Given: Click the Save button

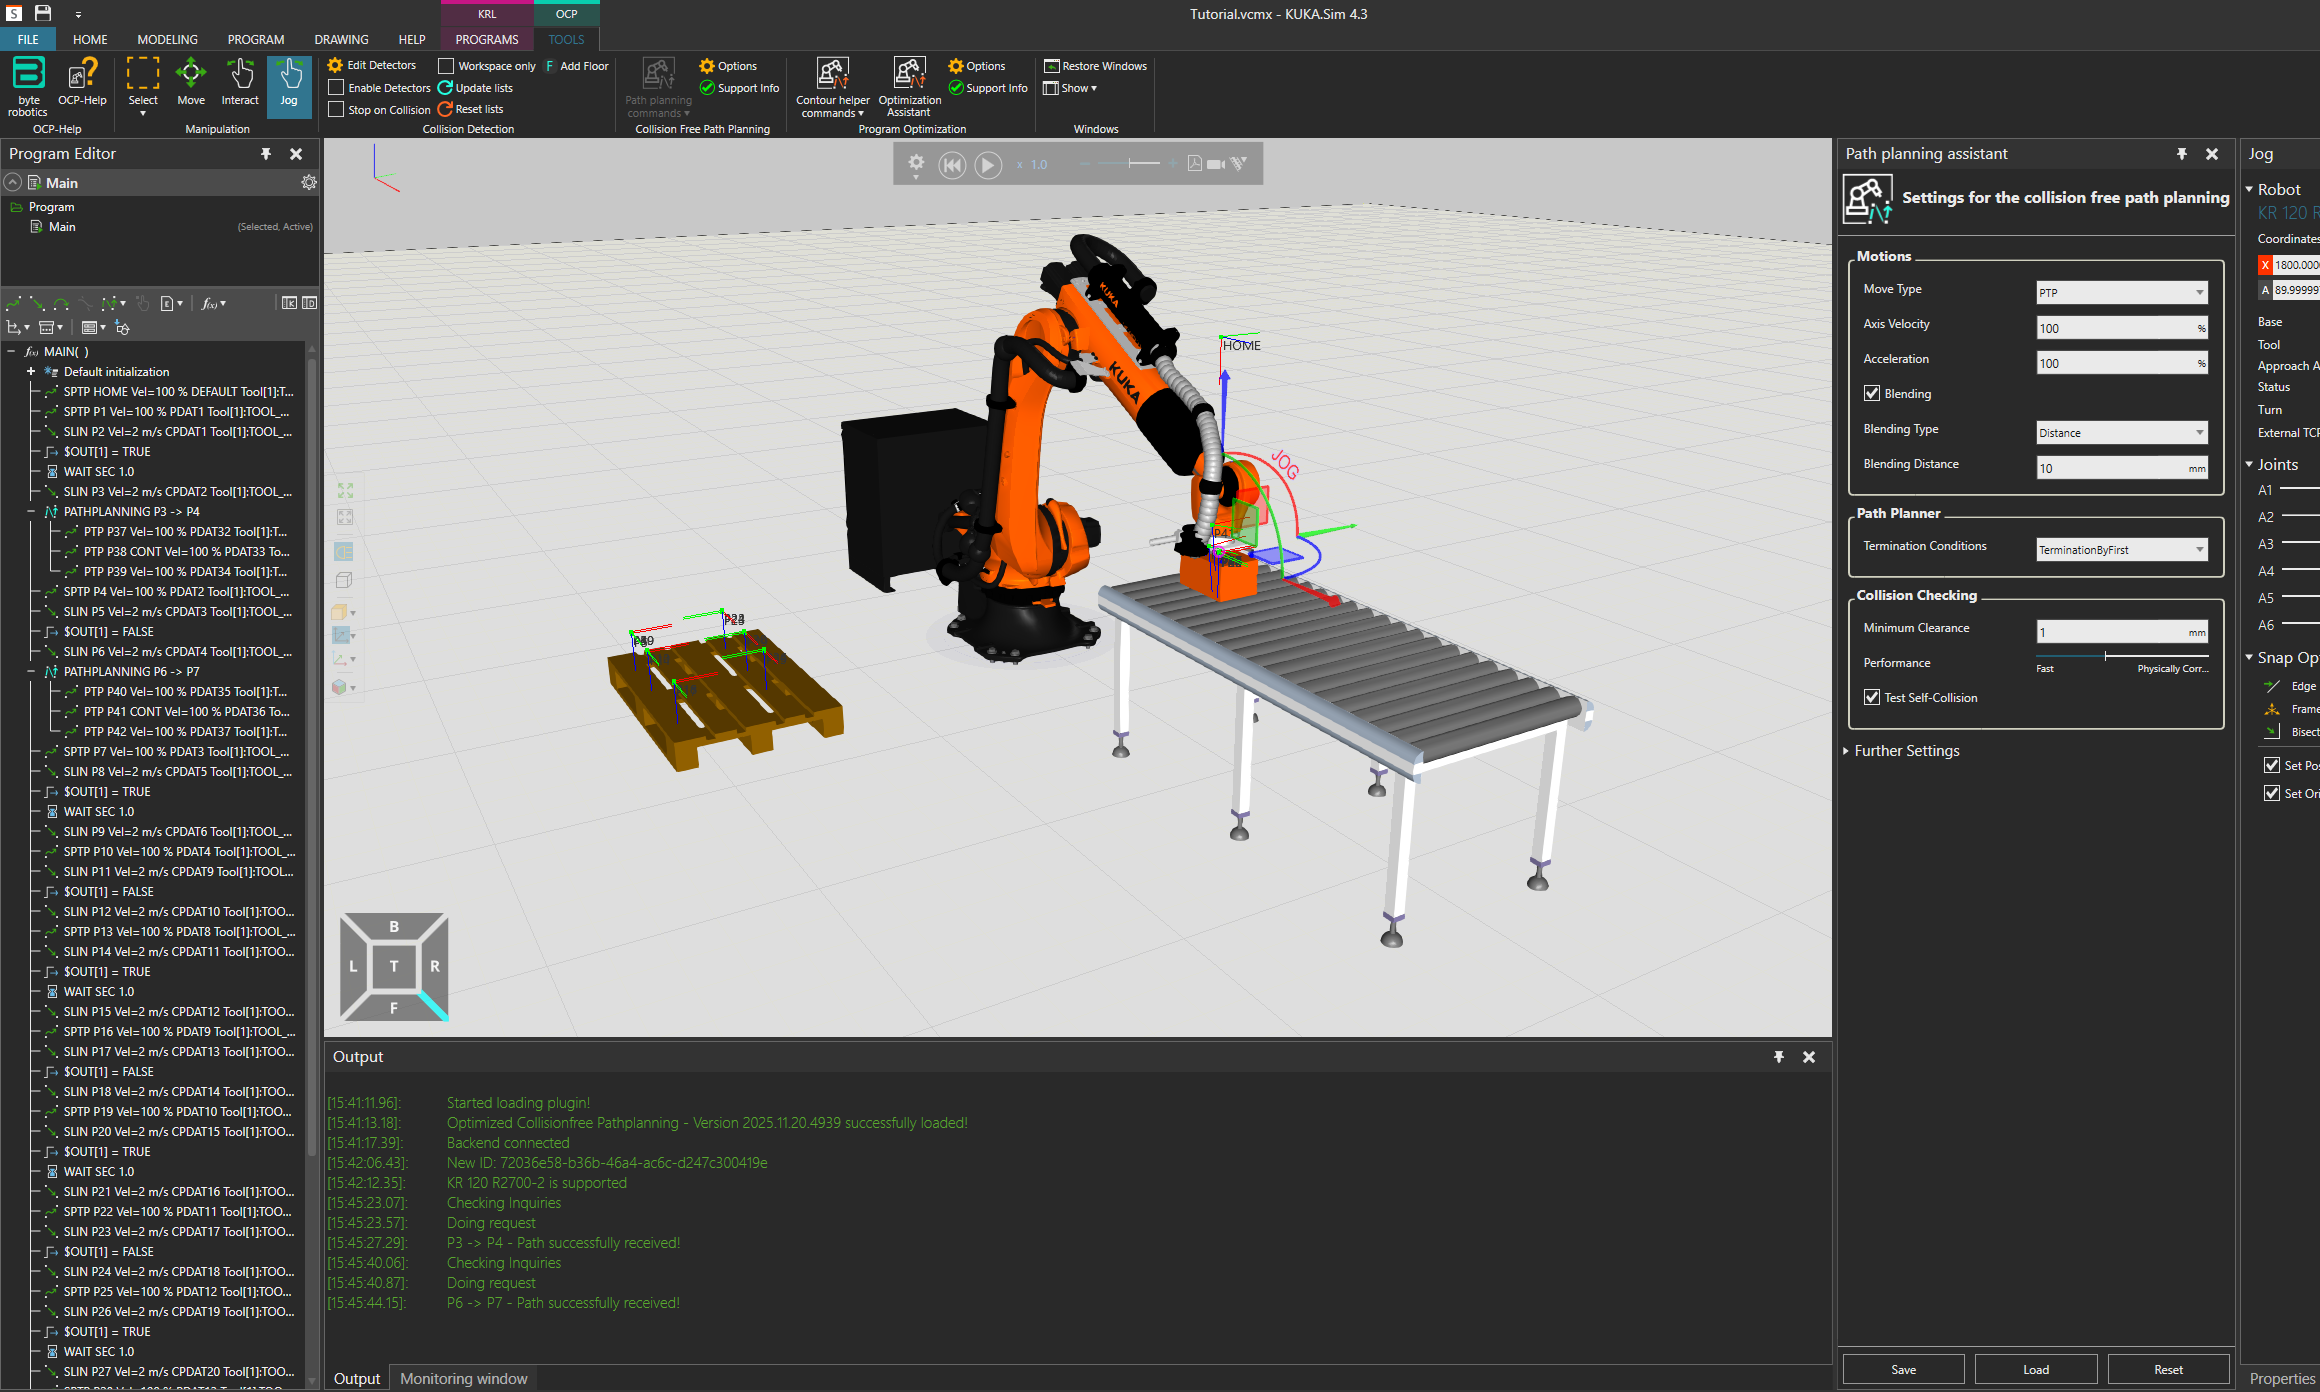Looking at the screenshot, I should tap(1903, 1370).
